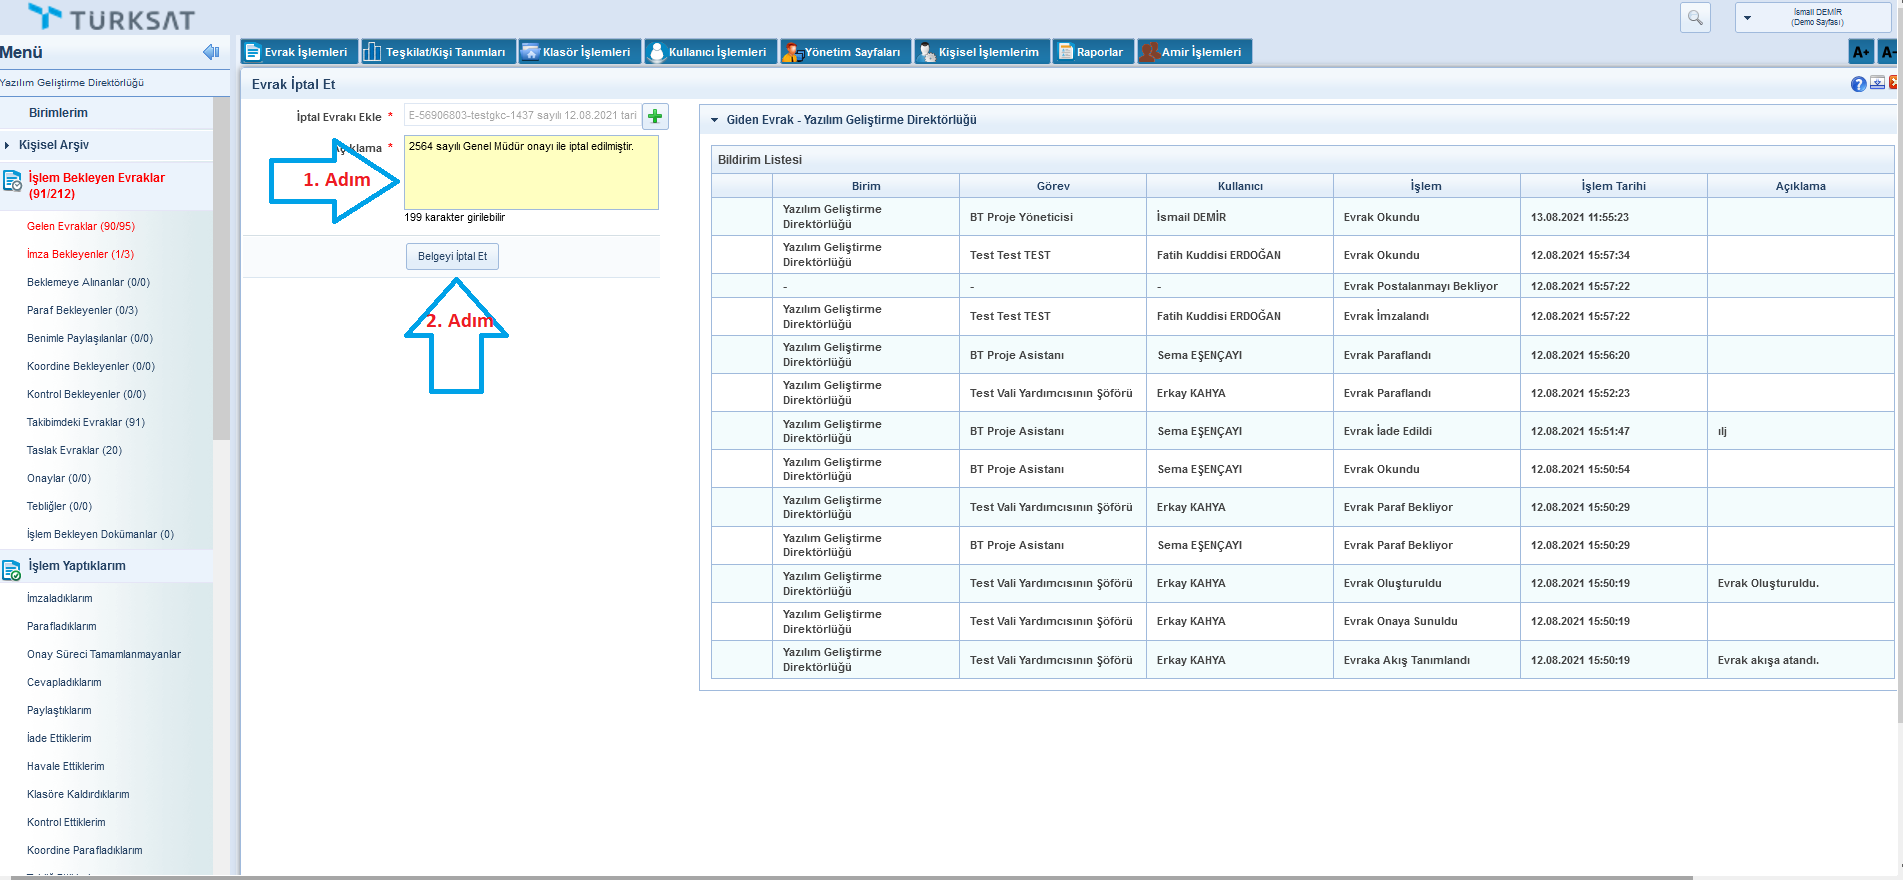Image resolution: width=1903 pixels, height=880 pixels.
Task: Collapse the Menü sidebar with arrow icon
Action: click(211, 52)
